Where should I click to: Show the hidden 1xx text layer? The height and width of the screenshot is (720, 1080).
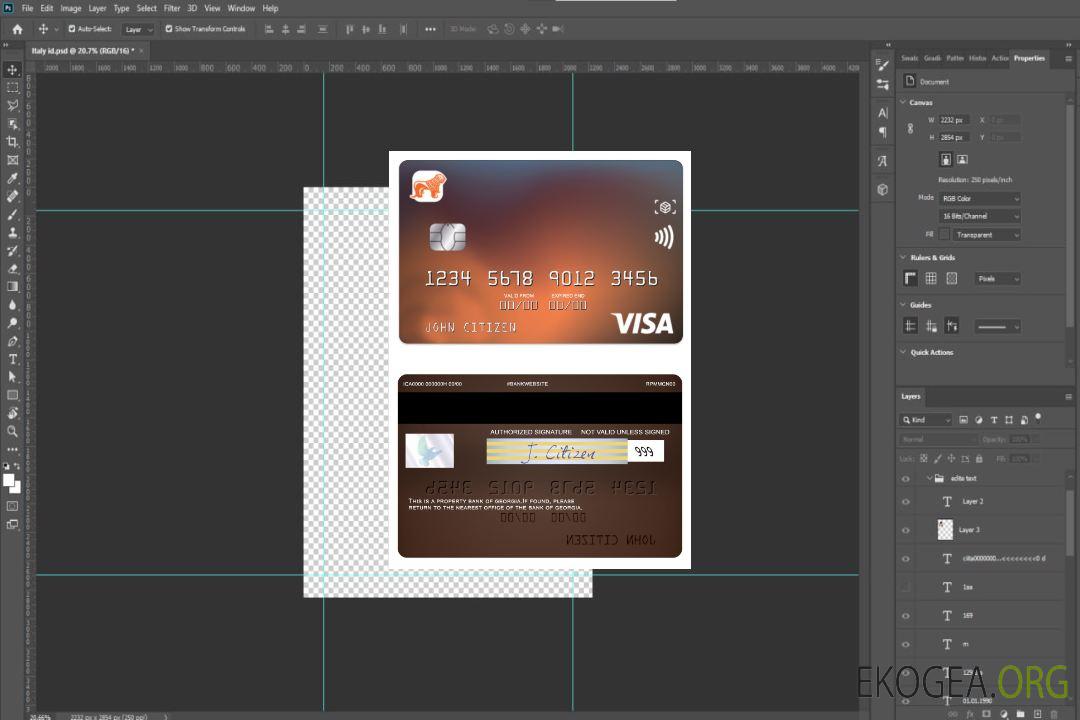pyautogui.click(x=906, y=587)
